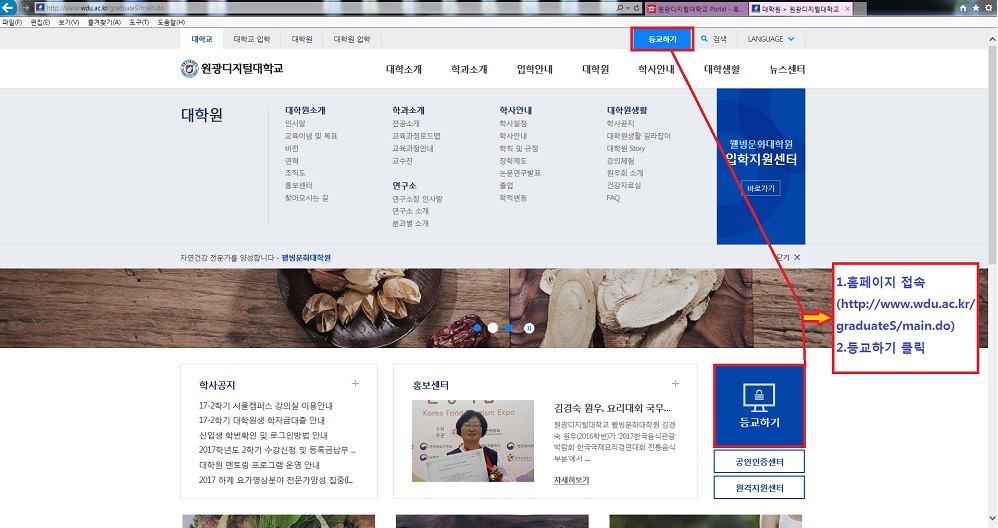Click the 교수진 link
This screenshot has width=998, height=528.
[402, 161]
